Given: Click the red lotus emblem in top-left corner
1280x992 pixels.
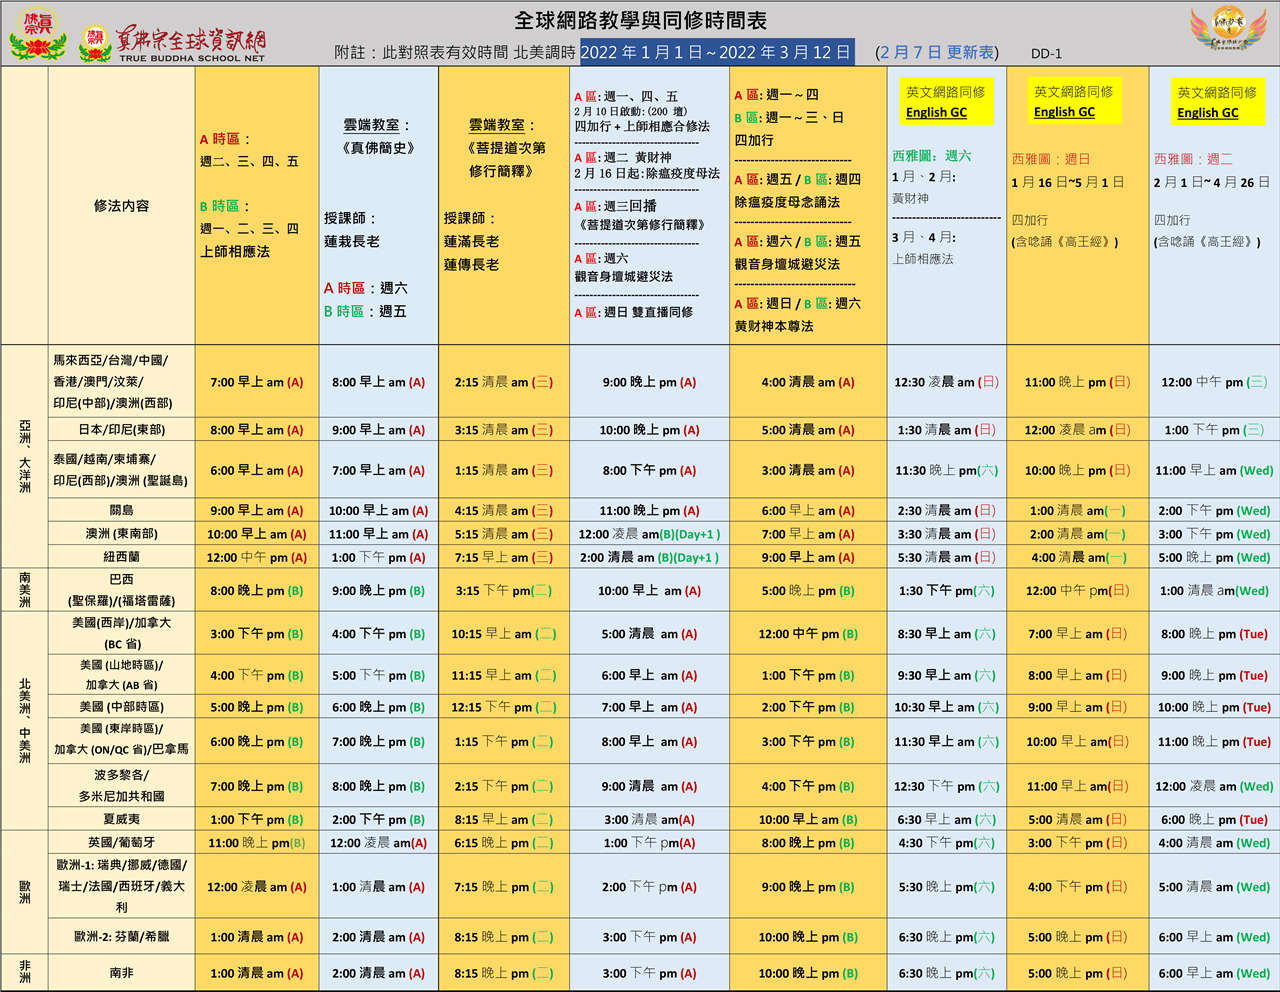Looking at the screenshot, I should tap(37, 34).
